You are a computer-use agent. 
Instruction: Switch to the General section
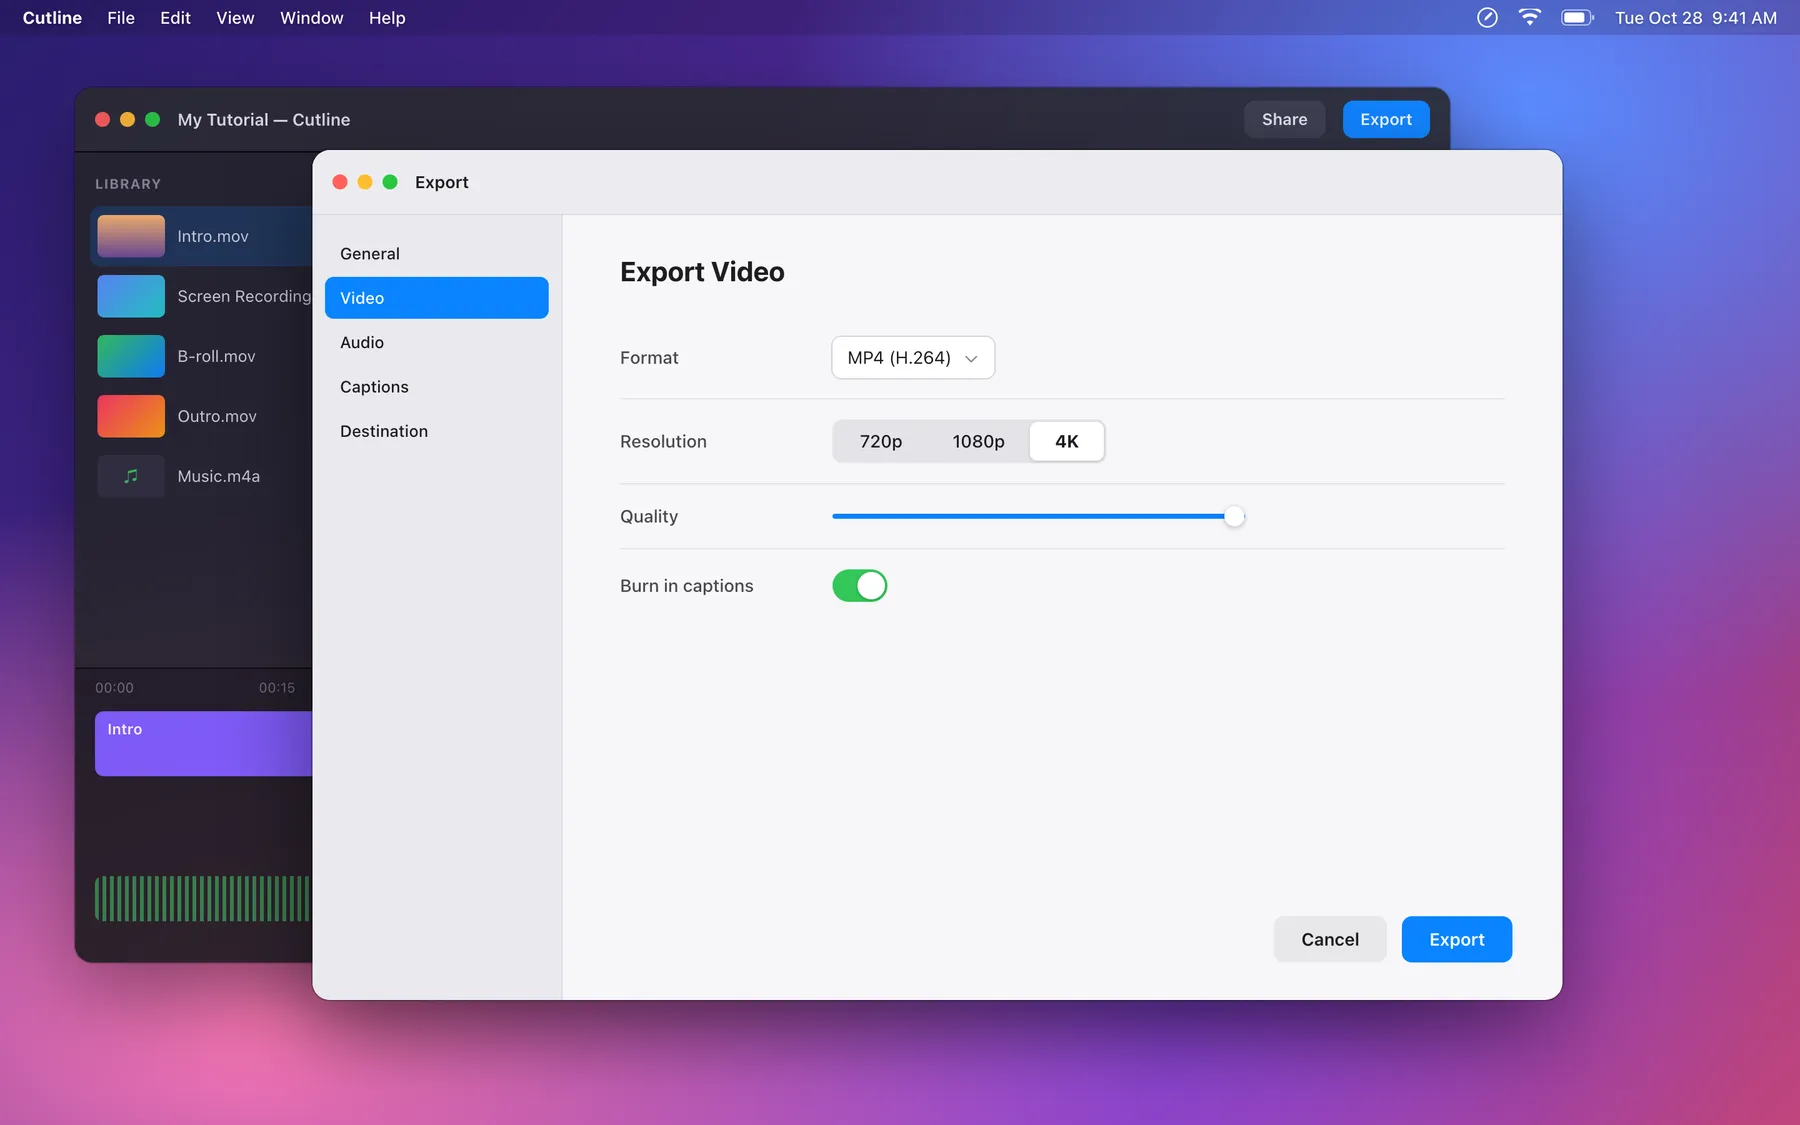click(436, 254)
